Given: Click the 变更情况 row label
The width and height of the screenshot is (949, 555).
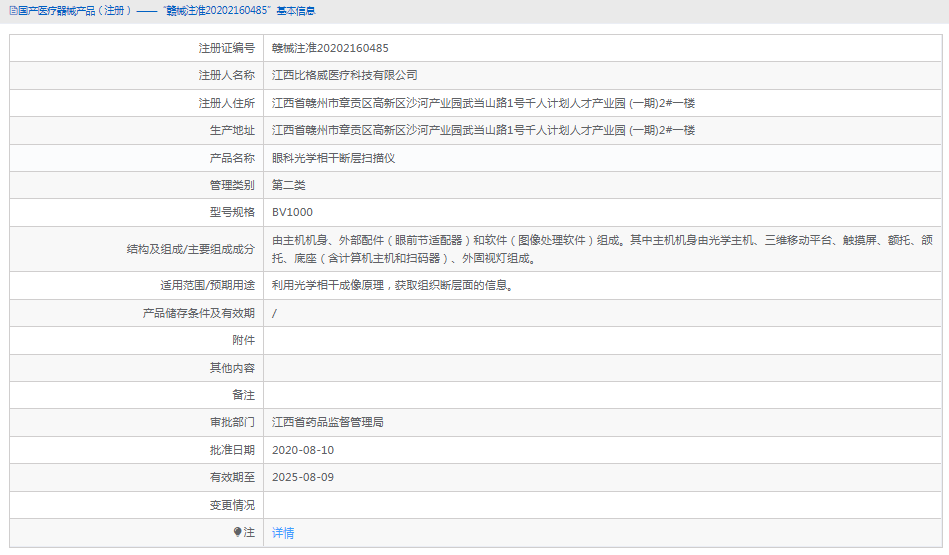Looking at the screenshot, I should pyautogui.click(x=232, y=505).
